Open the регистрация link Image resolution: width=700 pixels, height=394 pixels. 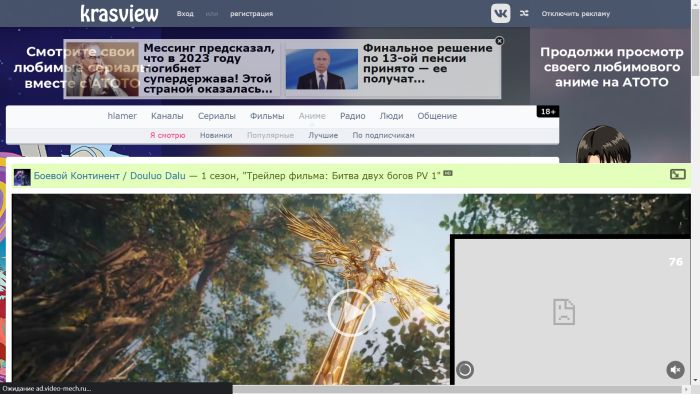pos(251,14)
